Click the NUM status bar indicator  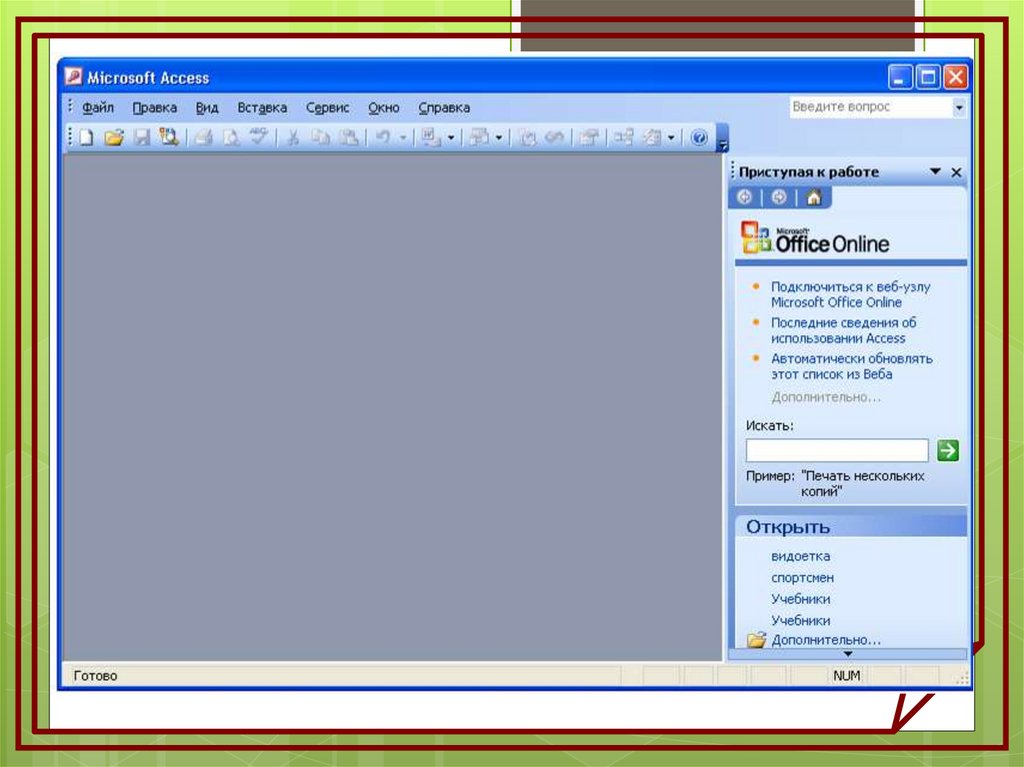coord(846,676)
